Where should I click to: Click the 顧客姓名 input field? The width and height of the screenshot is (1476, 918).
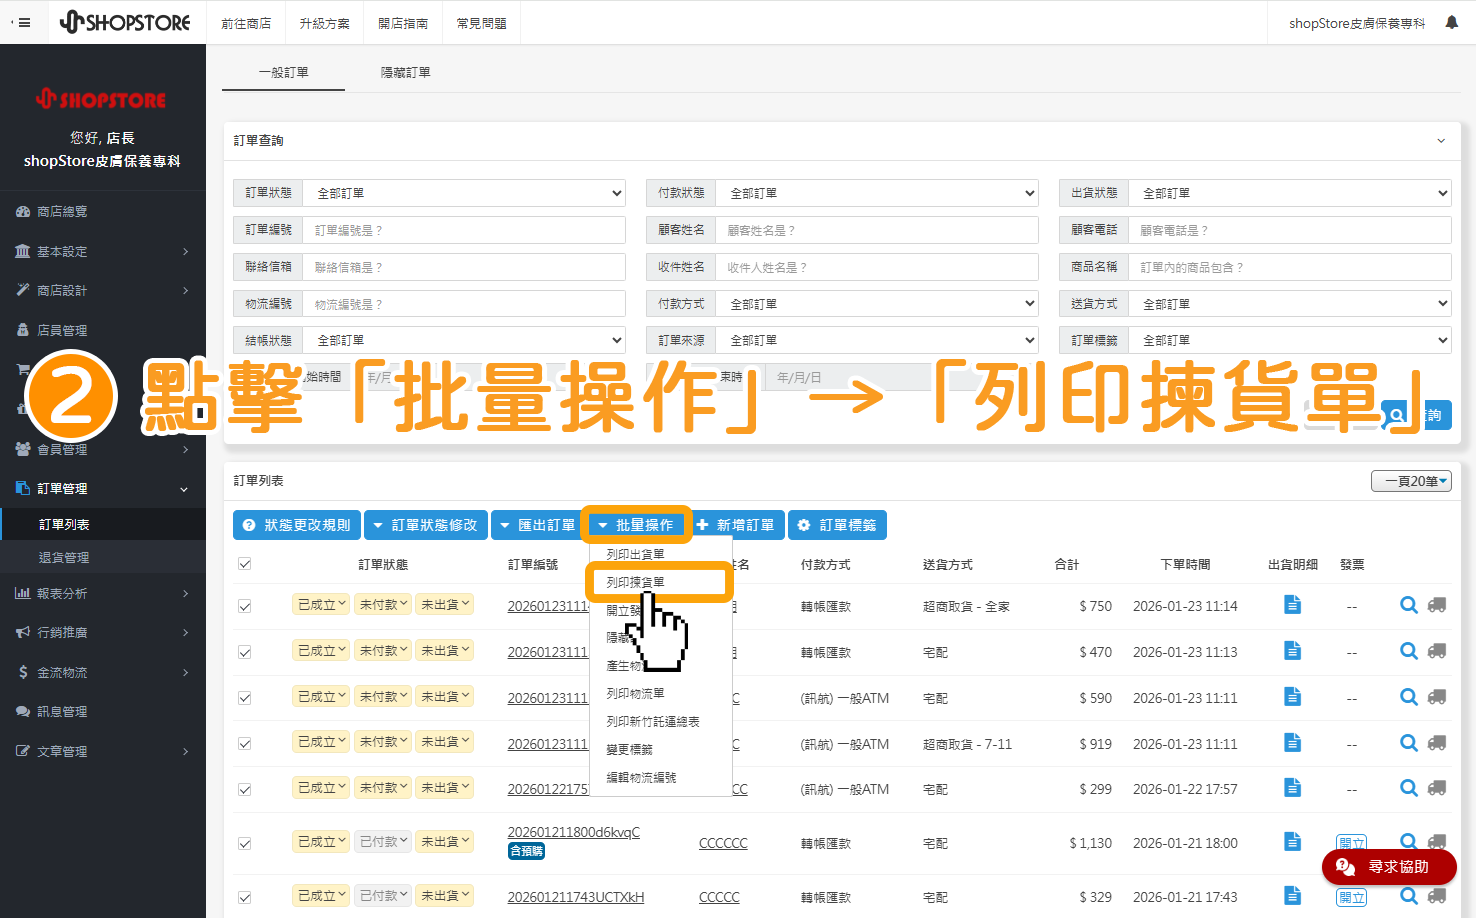tap(877, 229)
